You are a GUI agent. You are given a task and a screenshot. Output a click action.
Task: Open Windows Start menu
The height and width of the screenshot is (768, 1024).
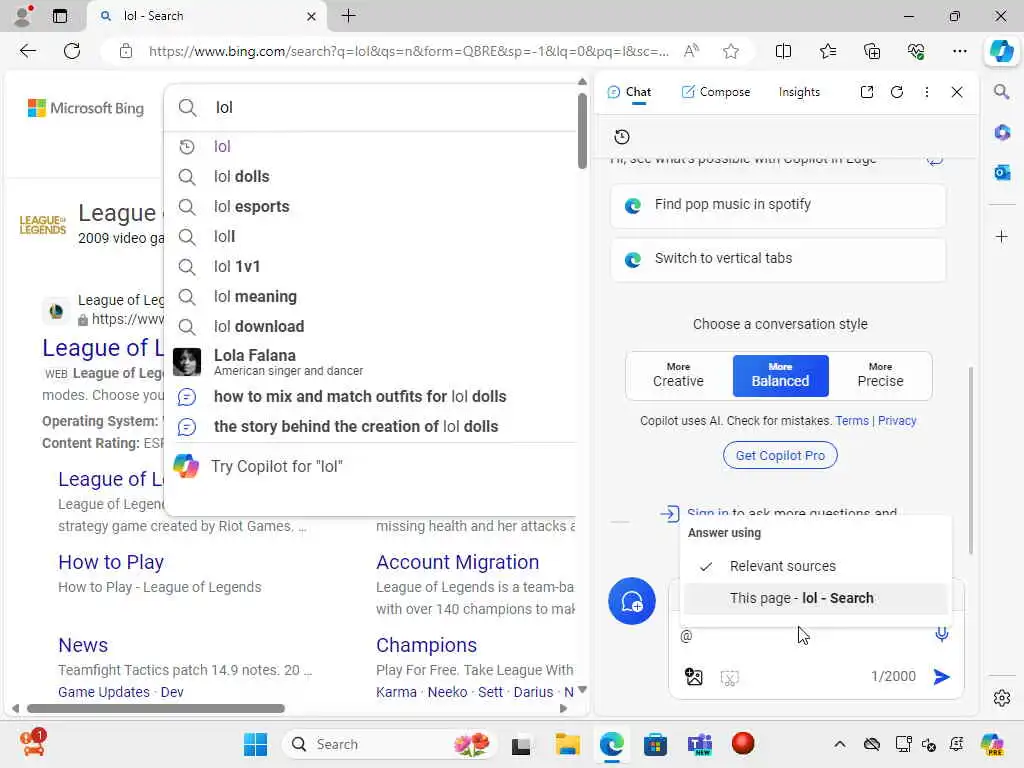pos(255,744)
